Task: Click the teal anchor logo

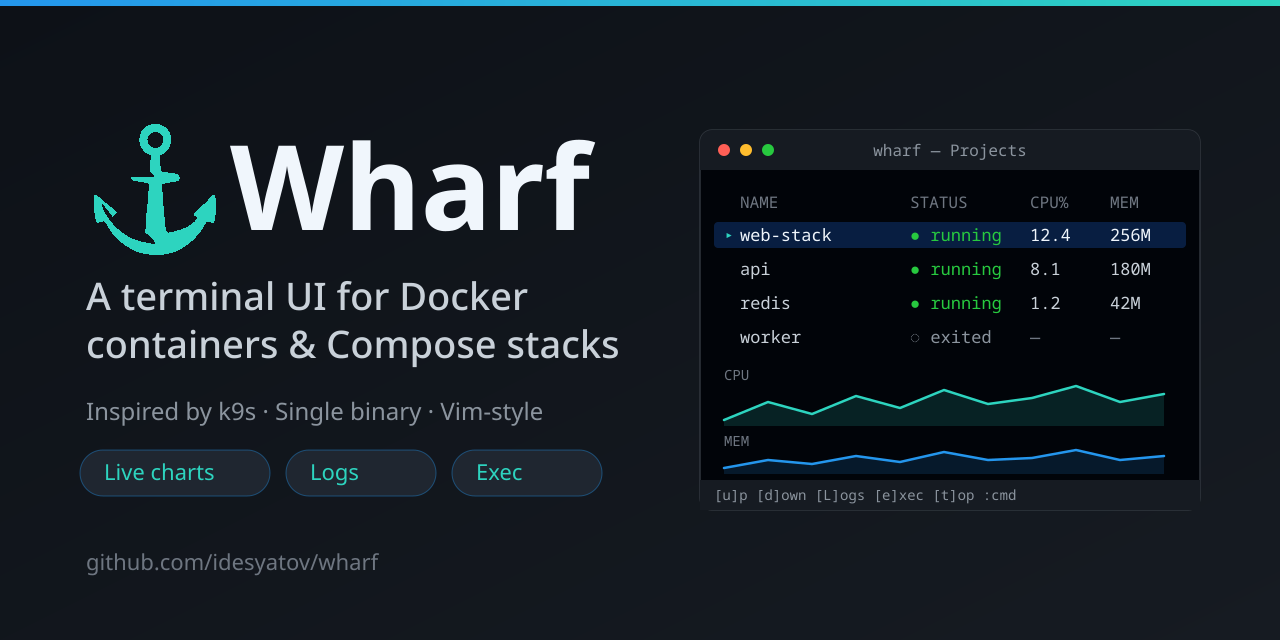Action: 155,189
